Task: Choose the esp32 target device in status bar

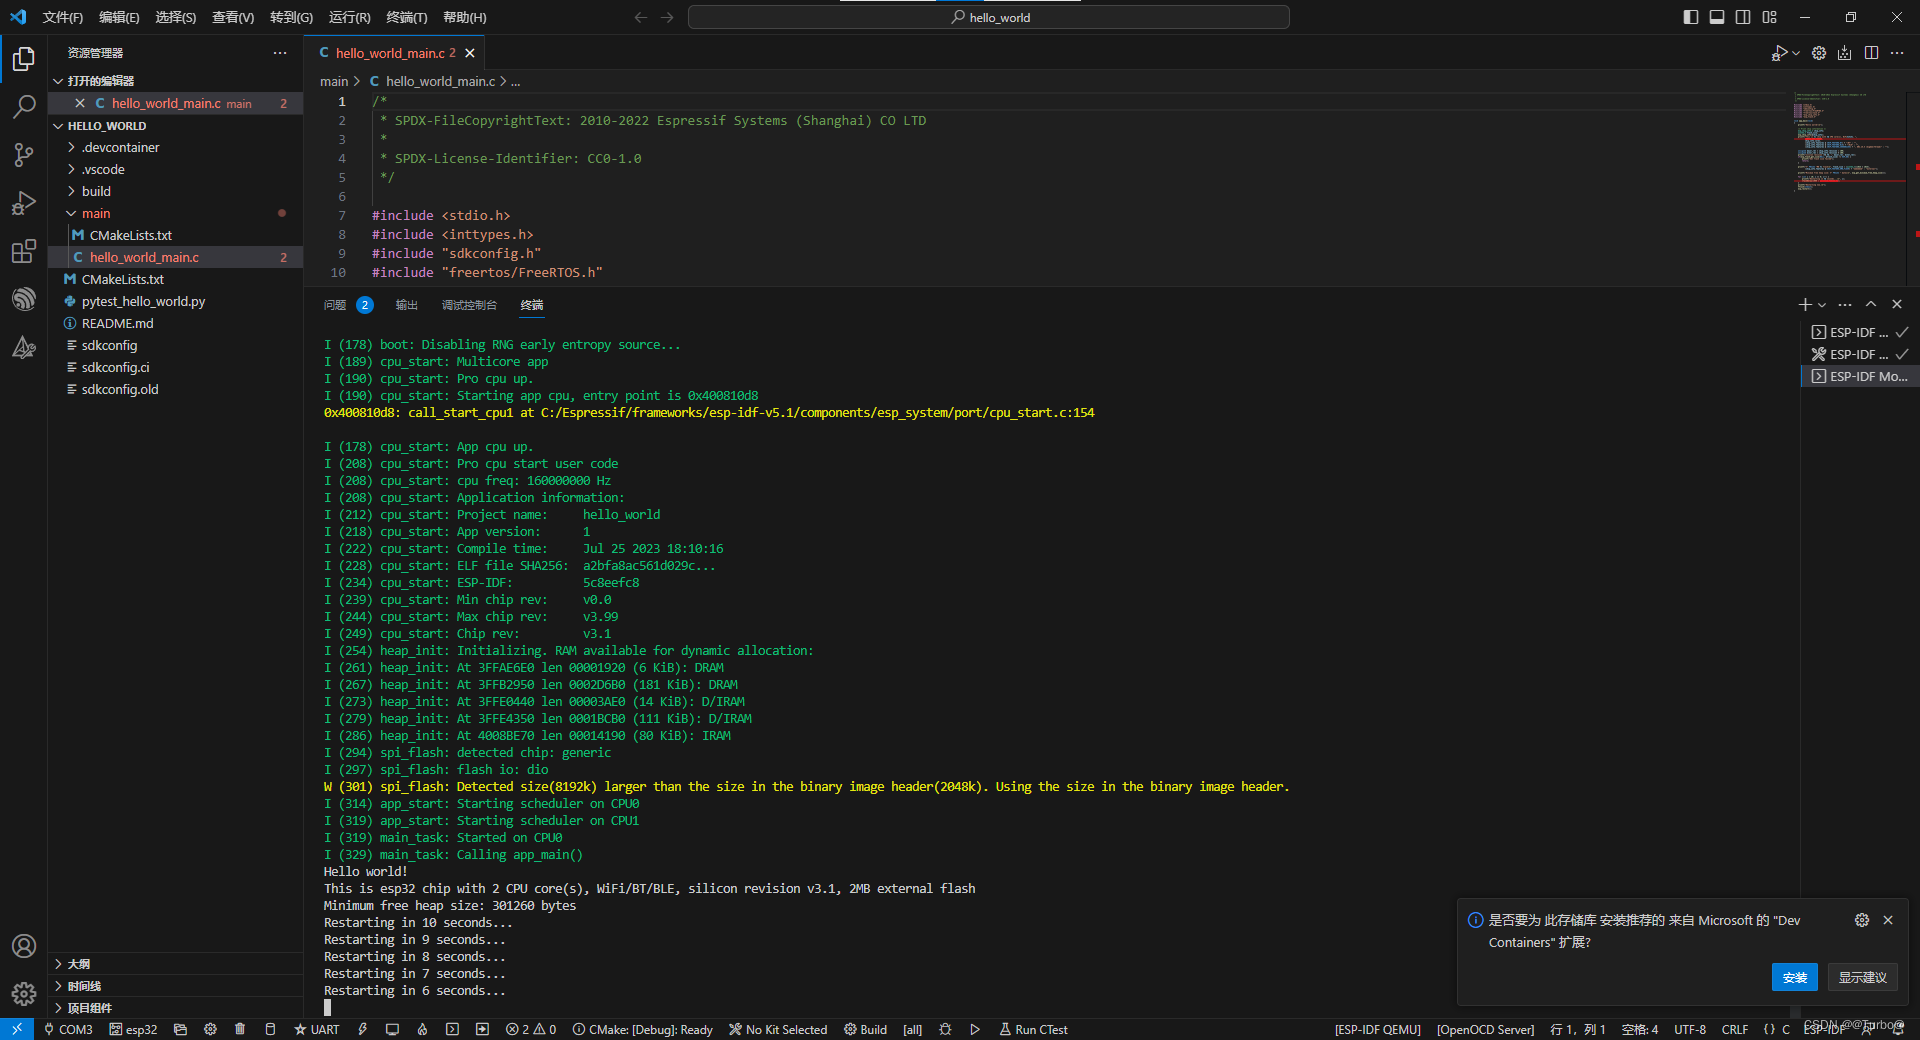Action: [133, 1030]
